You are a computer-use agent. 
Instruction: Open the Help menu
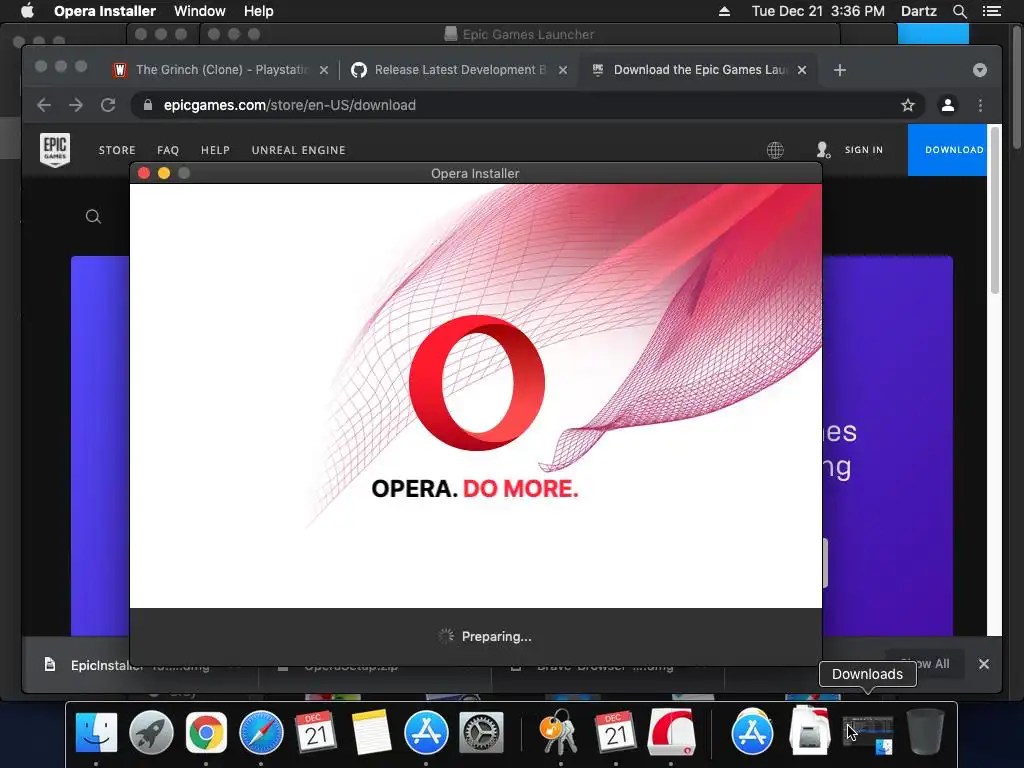pos(259,11)
